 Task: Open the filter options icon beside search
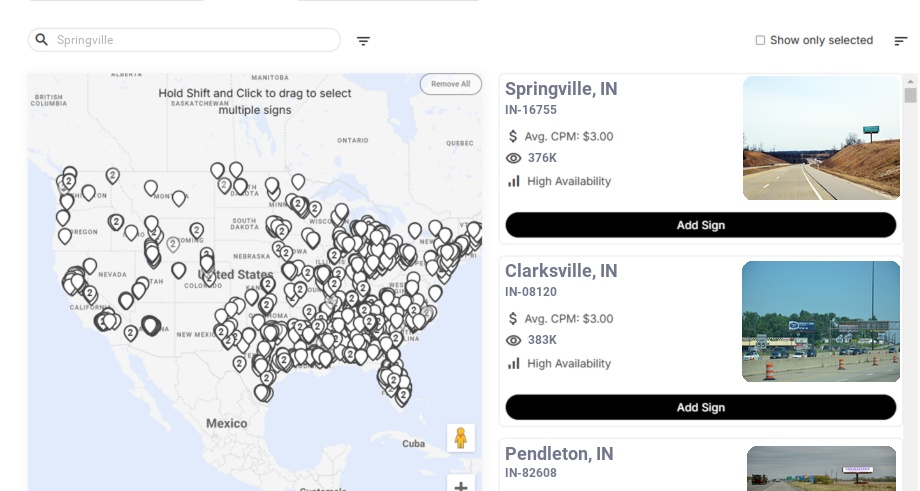[363, 41]
